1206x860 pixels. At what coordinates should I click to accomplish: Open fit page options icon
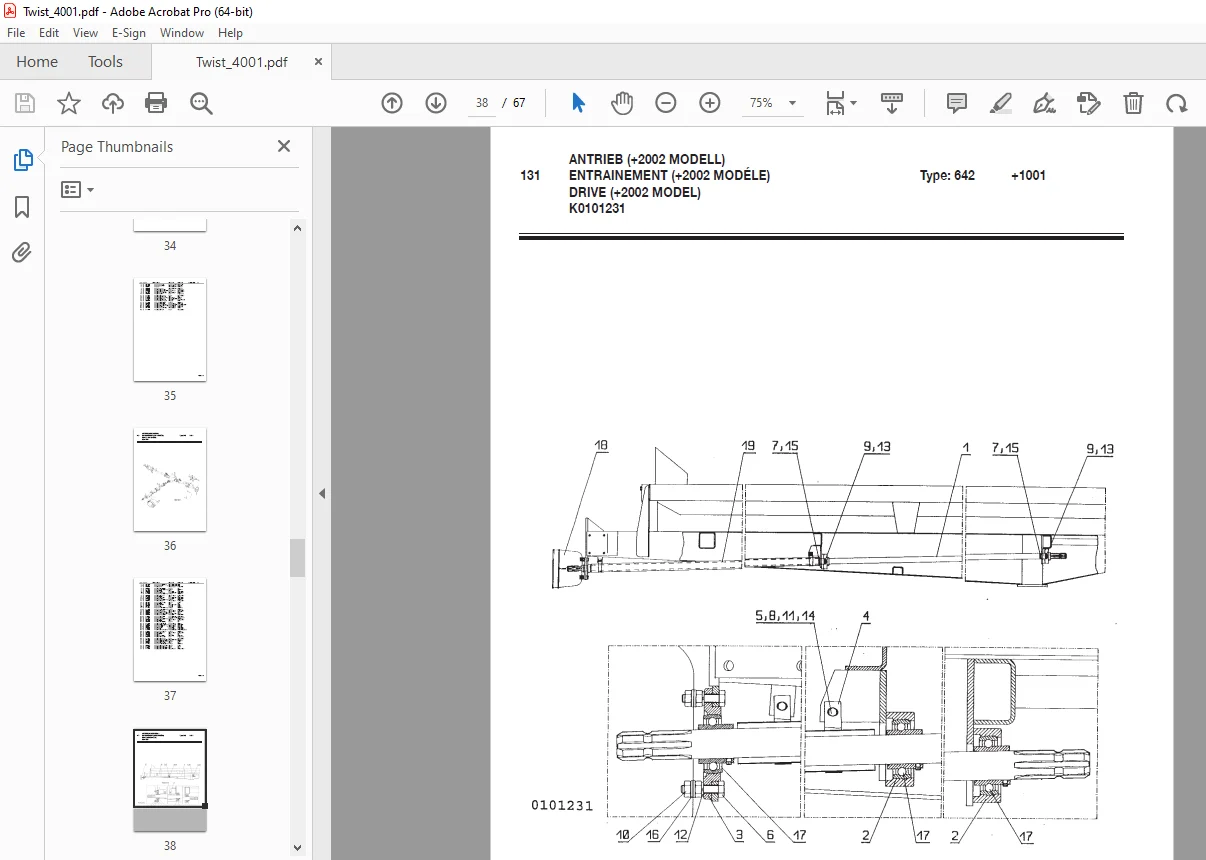coord(841,103)
